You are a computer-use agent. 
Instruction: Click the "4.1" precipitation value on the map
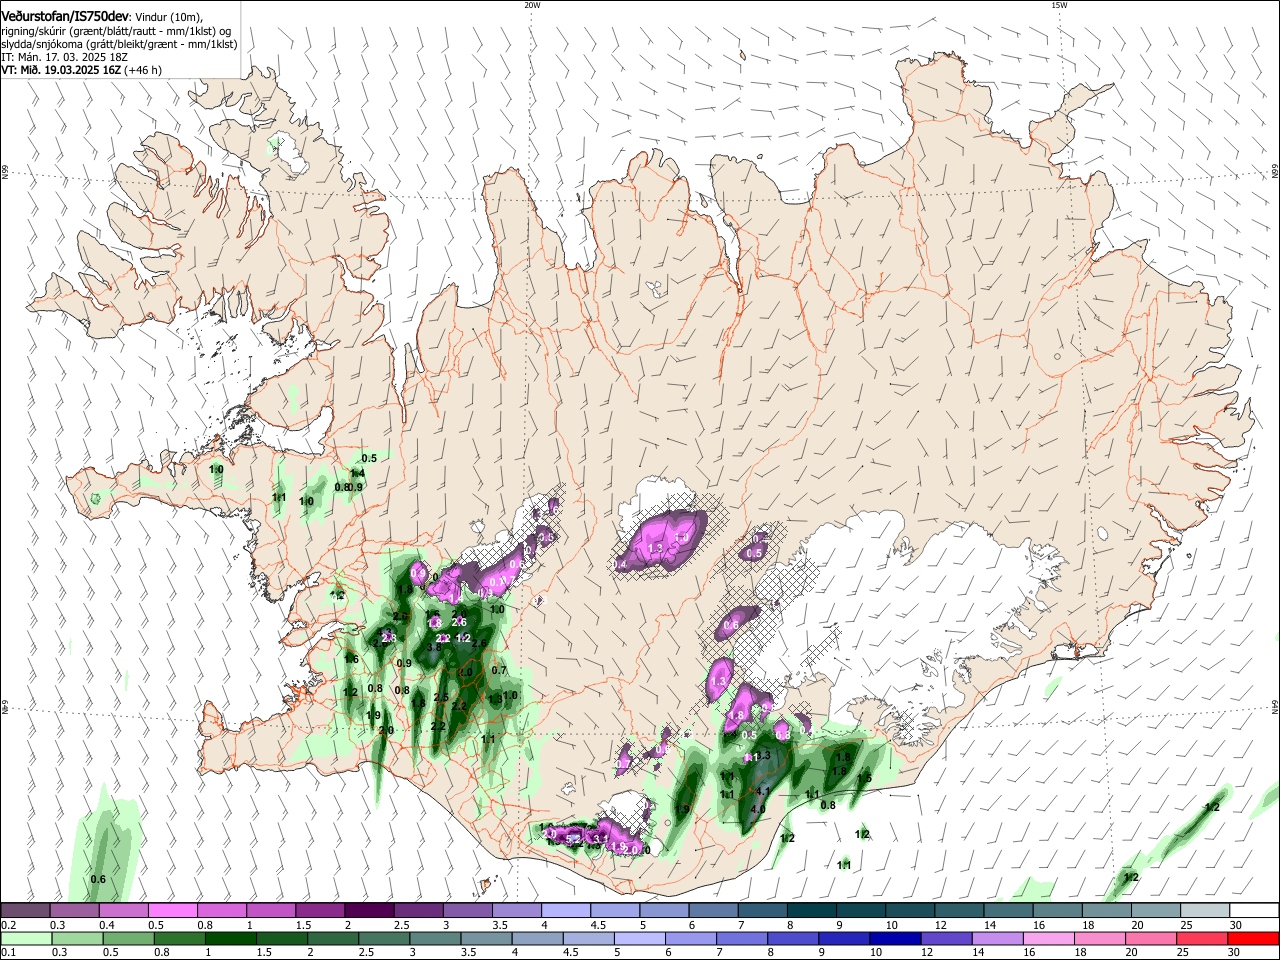tap(762, 791)
